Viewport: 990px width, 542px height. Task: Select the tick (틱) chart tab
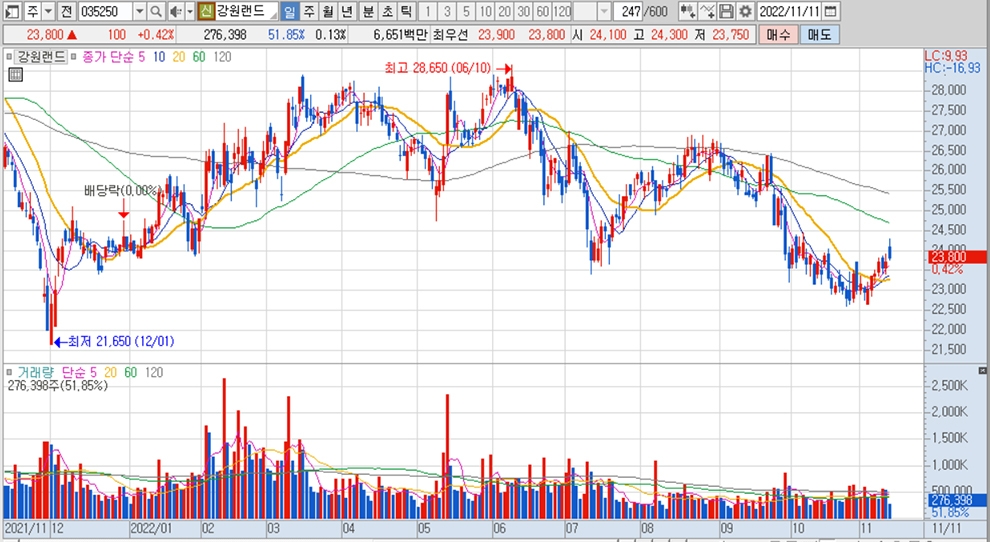[405, 11]
